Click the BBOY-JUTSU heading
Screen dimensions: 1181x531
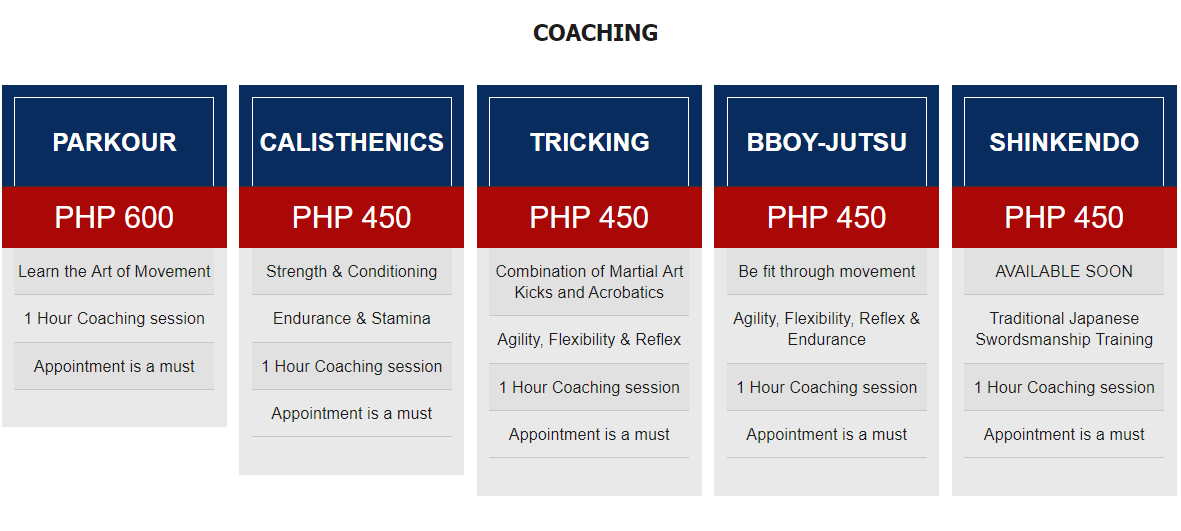[x=826, y=142]
